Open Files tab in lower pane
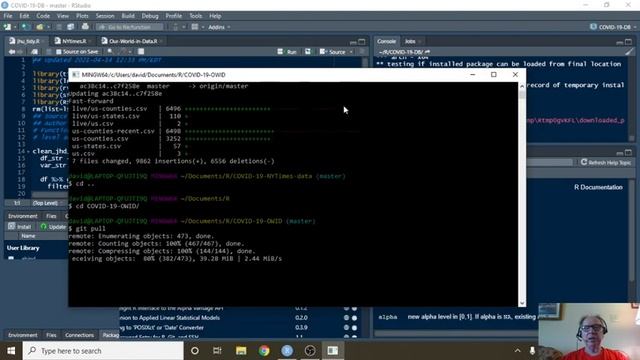The height and width of the screenshot is (360, 640). tap(51, 335)
